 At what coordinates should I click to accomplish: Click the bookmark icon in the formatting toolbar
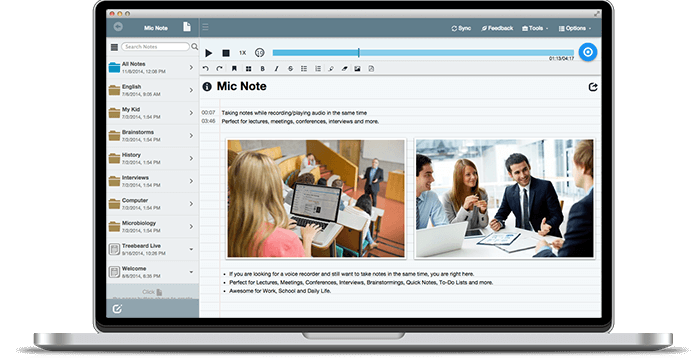tap(234, 69)
